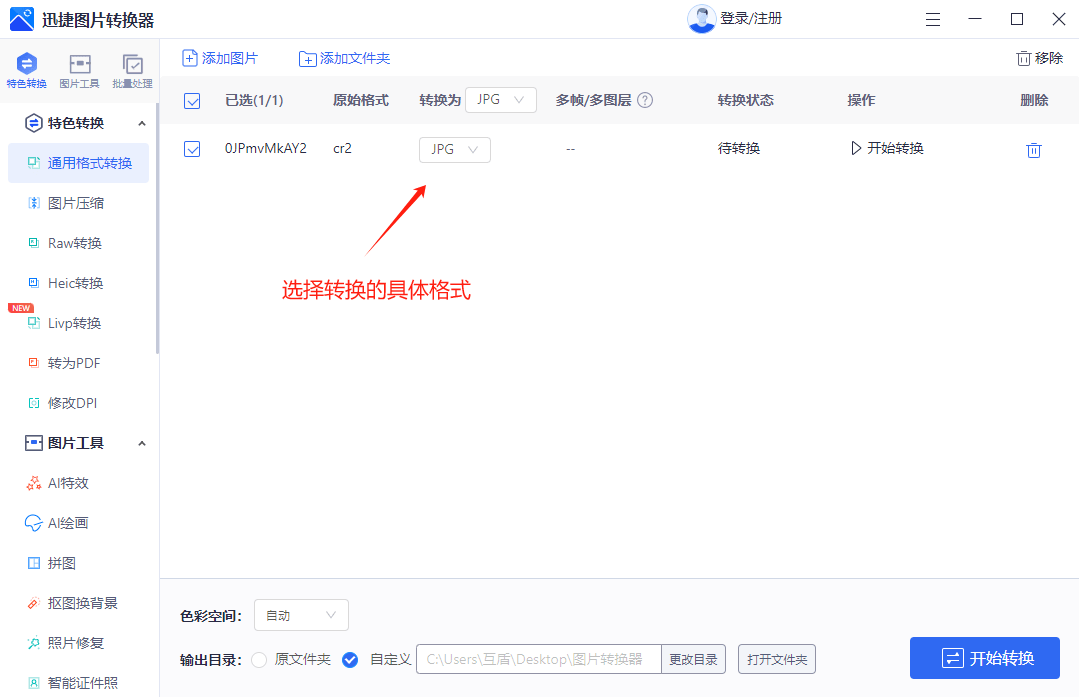Open the 色彩空间 dropdown showing 自动

pos(300,615)
